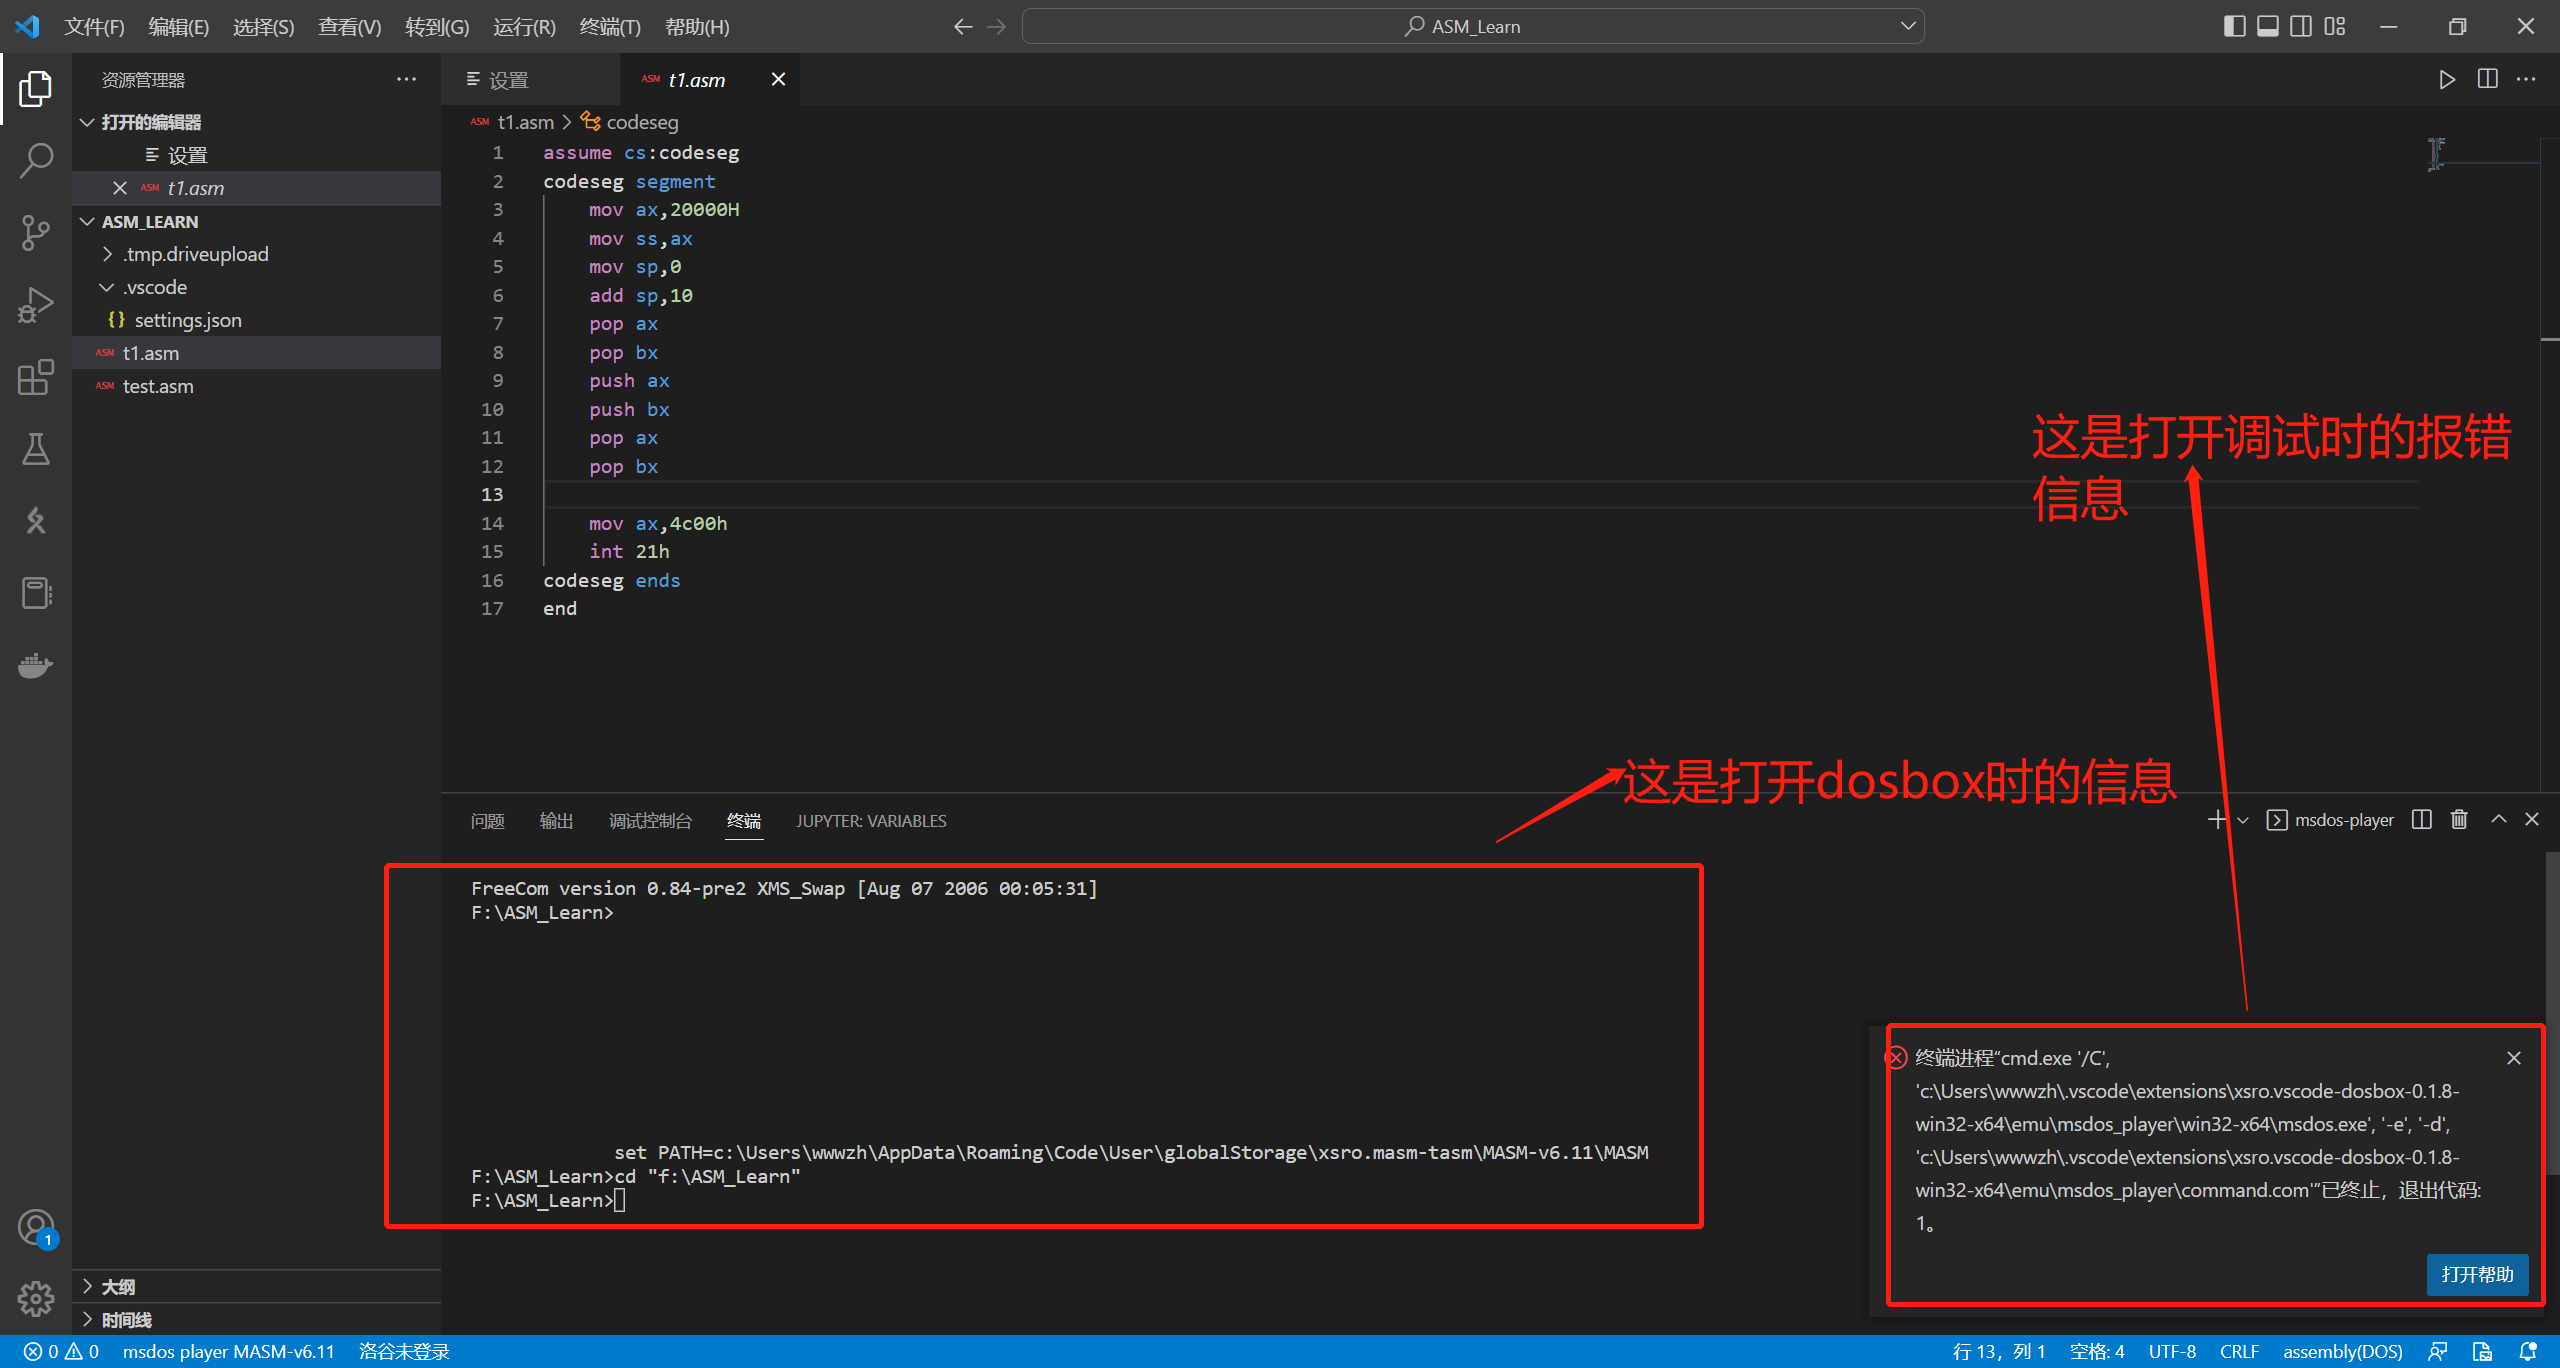The height and width of the screenshot is (1368, 2560).
Task: Run the t1.asm file with play icon
Action: coord(2446,80)
